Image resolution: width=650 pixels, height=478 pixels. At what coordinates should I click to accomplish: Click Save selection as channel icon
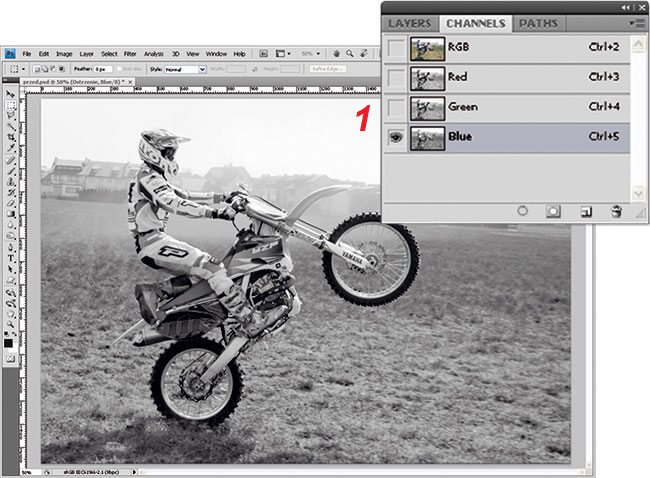tap(552, 211)
